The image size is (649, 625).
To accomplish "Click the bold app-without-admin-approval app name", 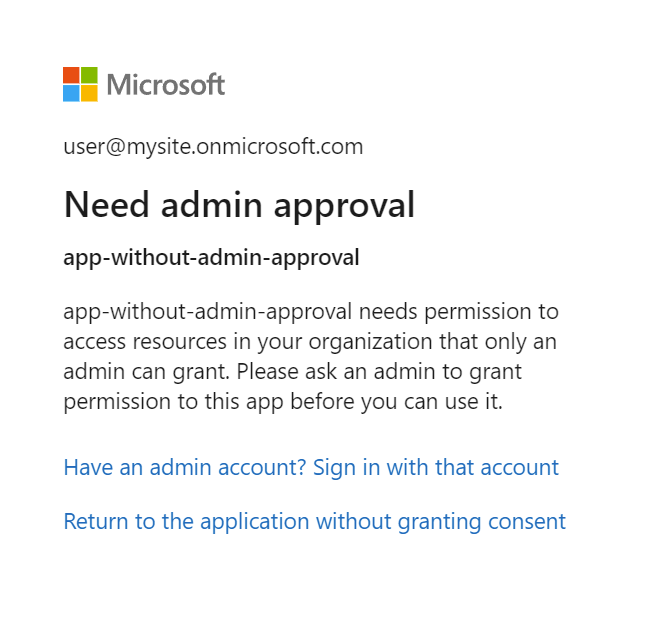I will click(x=211, y=258).
